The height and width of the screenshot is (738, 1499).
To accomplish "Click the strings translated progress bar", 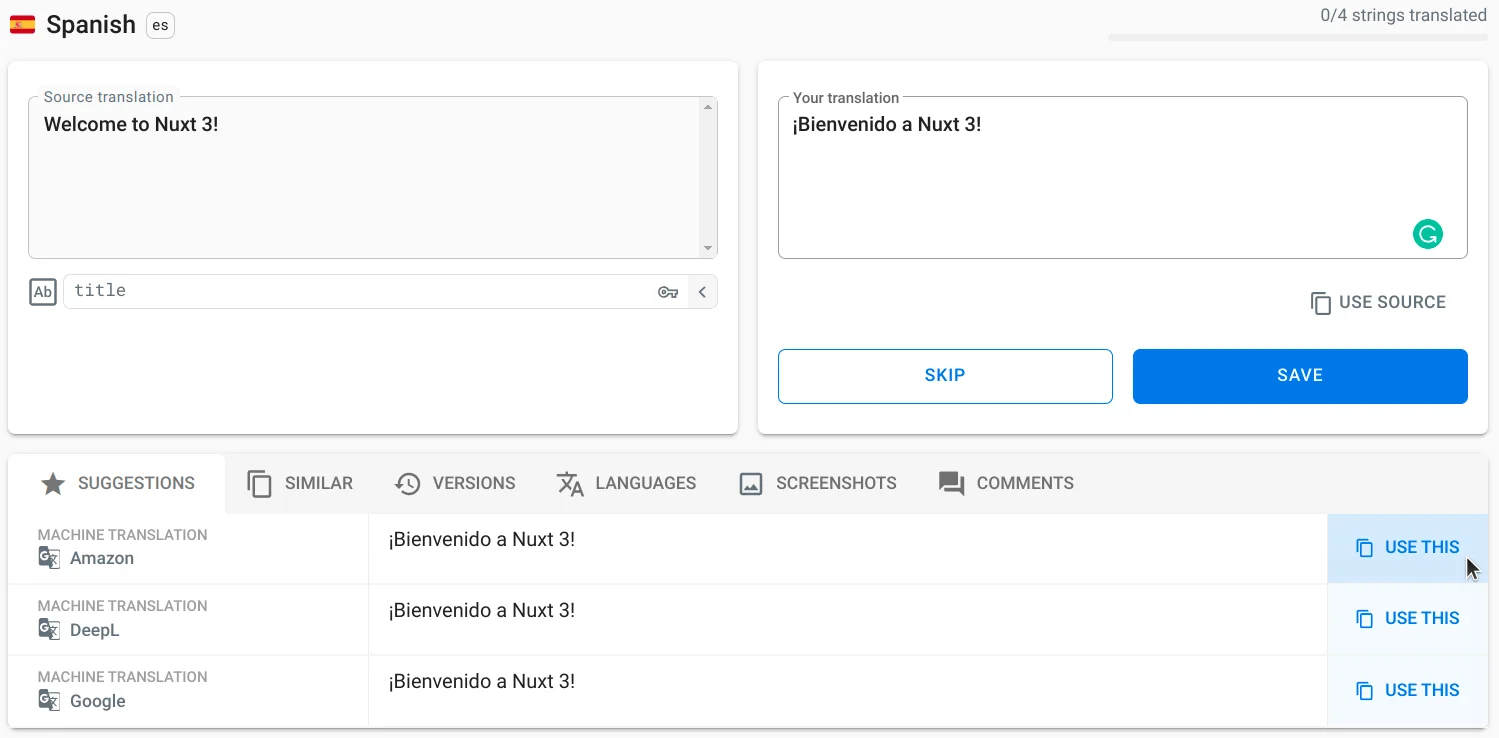I will point(1297,38).
